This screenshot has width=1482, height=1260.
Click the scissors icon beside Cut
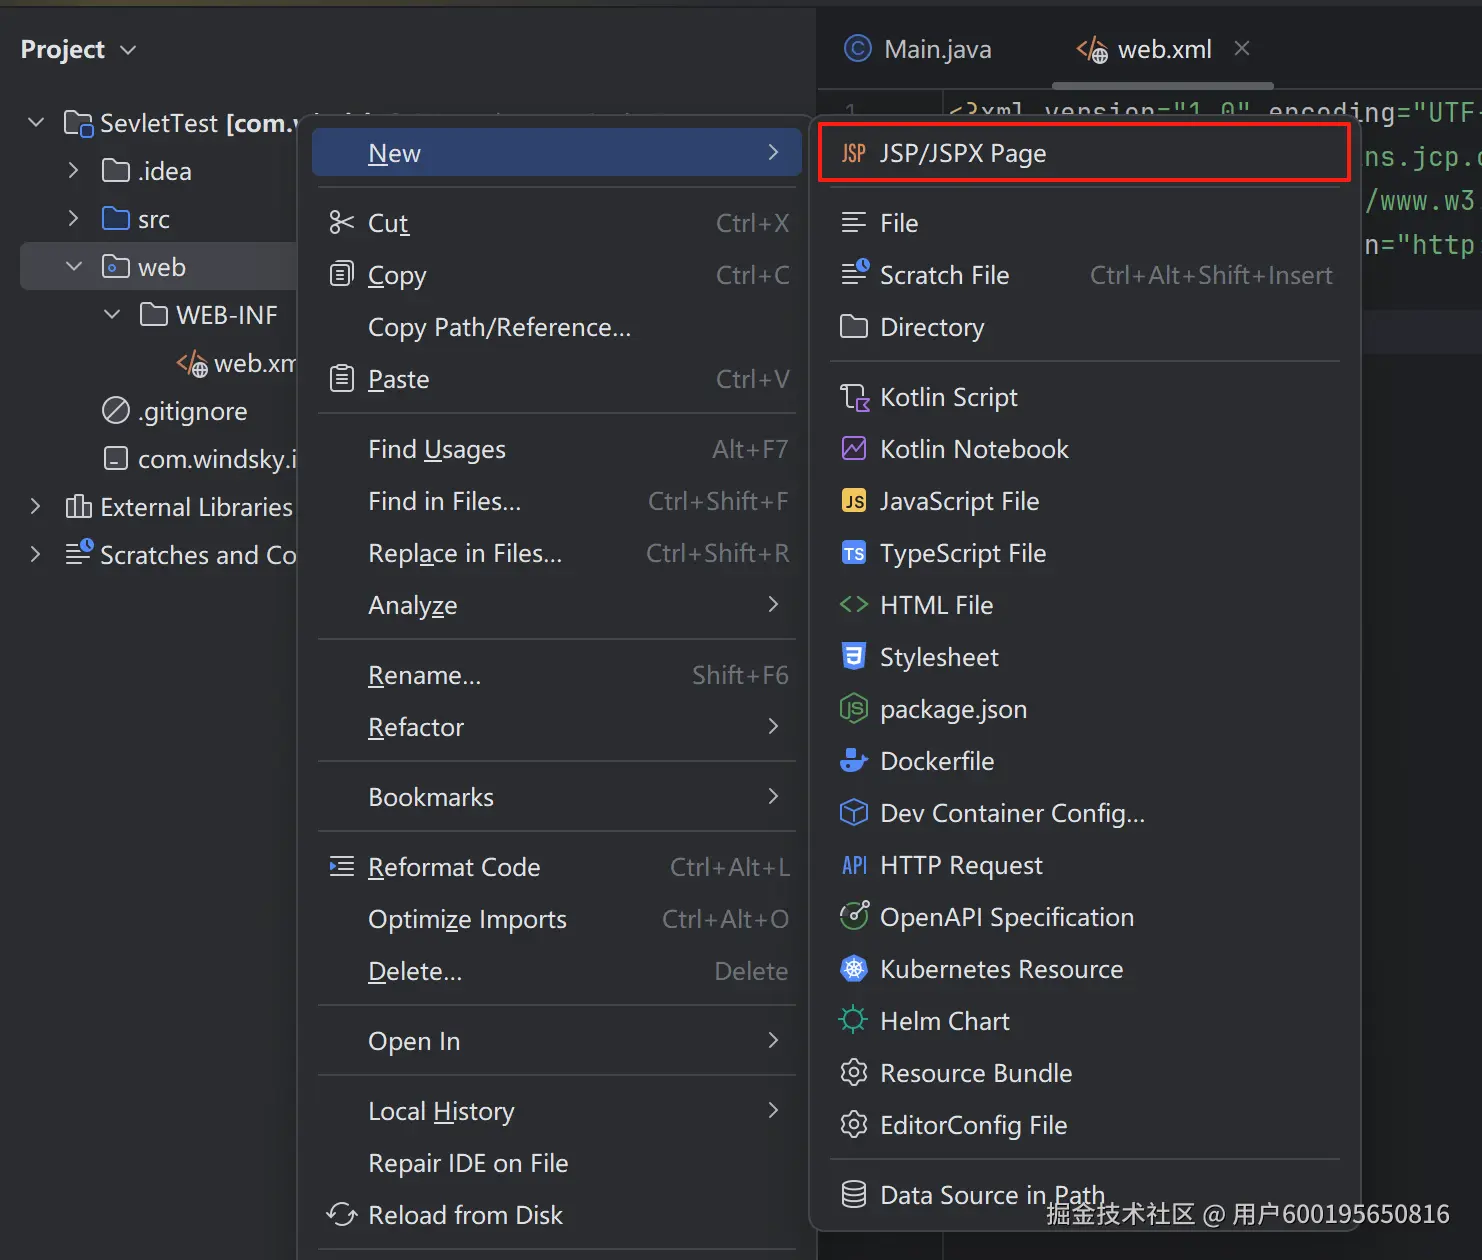[x=342, y=223]
